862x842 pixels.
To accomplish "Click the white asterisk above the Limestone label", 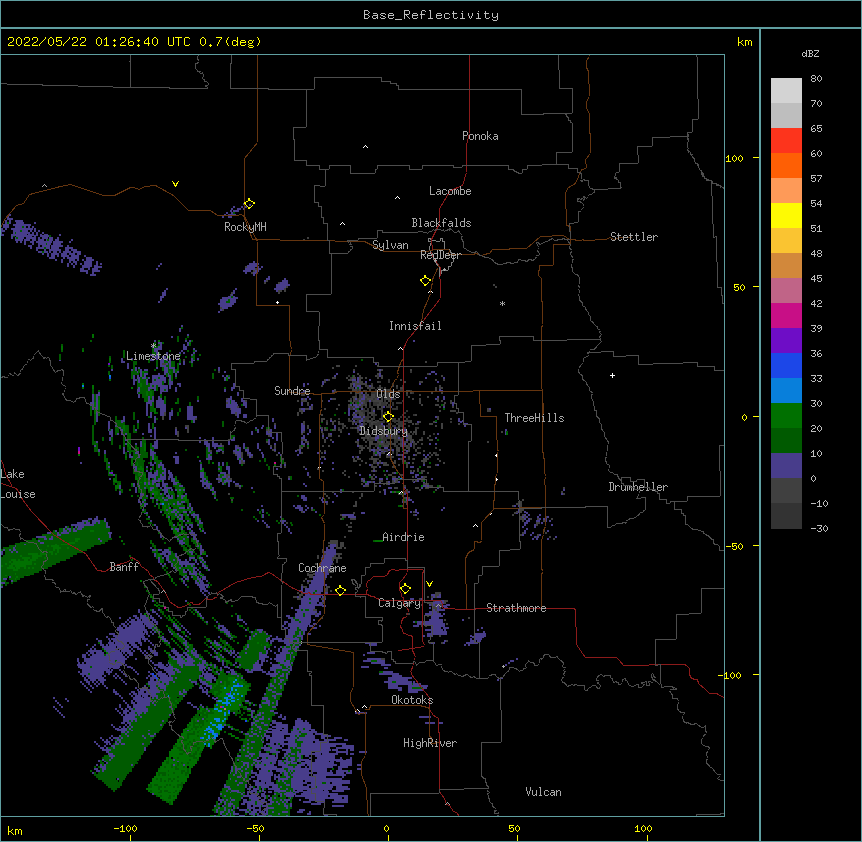I will 153,346.
